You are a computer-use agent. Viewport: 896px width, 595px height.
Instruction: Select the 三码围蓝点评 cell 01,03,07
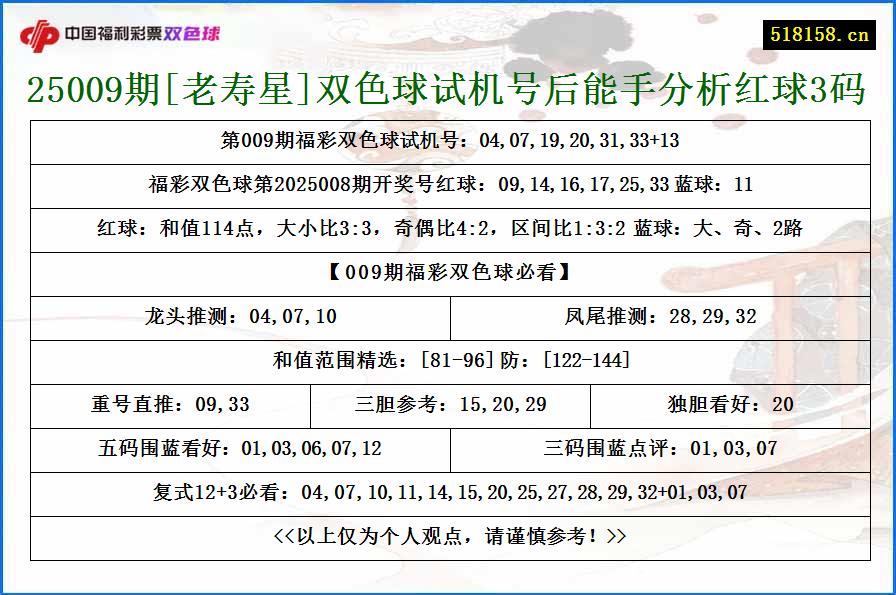click(x=660, y=448)
